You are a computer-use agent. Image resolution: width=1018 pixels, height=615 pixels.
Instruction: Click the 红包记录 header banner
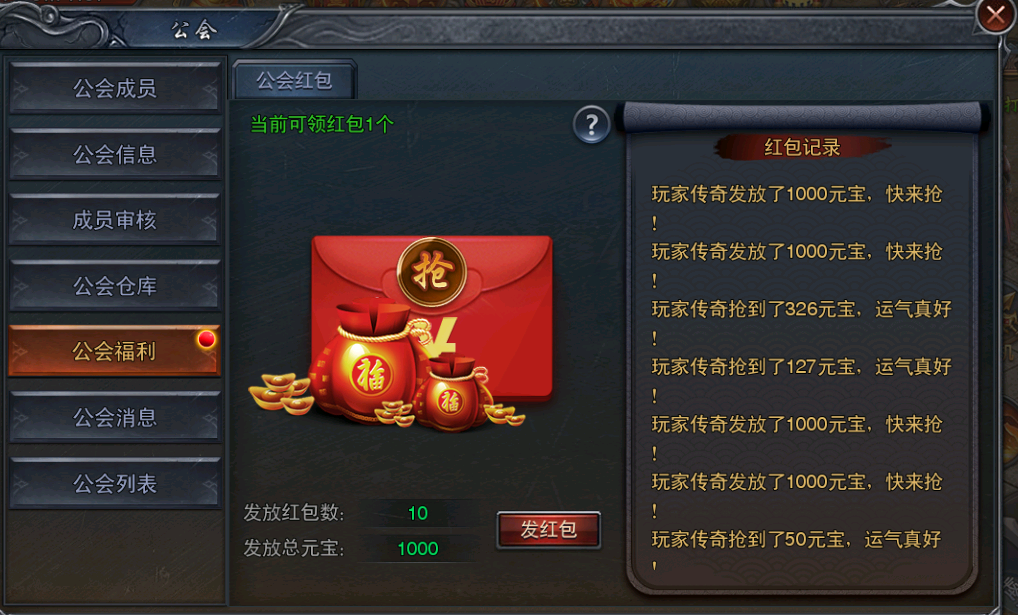802,147
